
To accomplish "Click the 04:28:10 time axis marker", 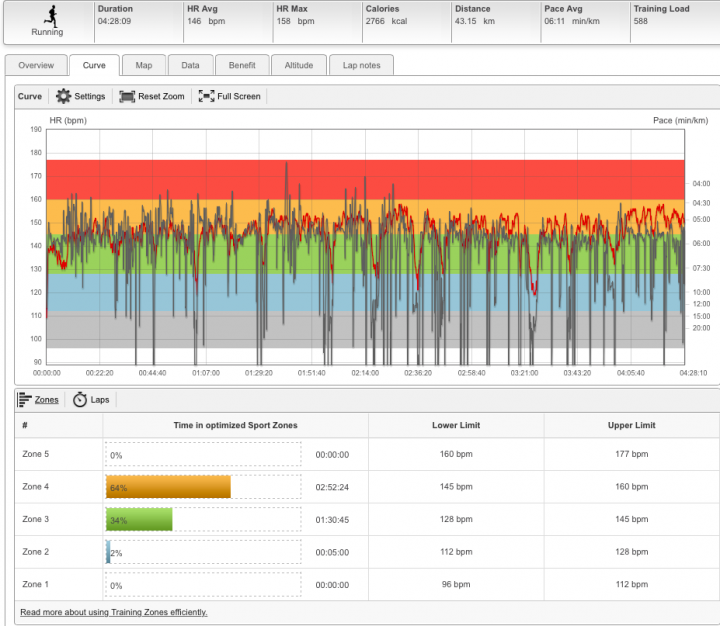I will 693,373.
